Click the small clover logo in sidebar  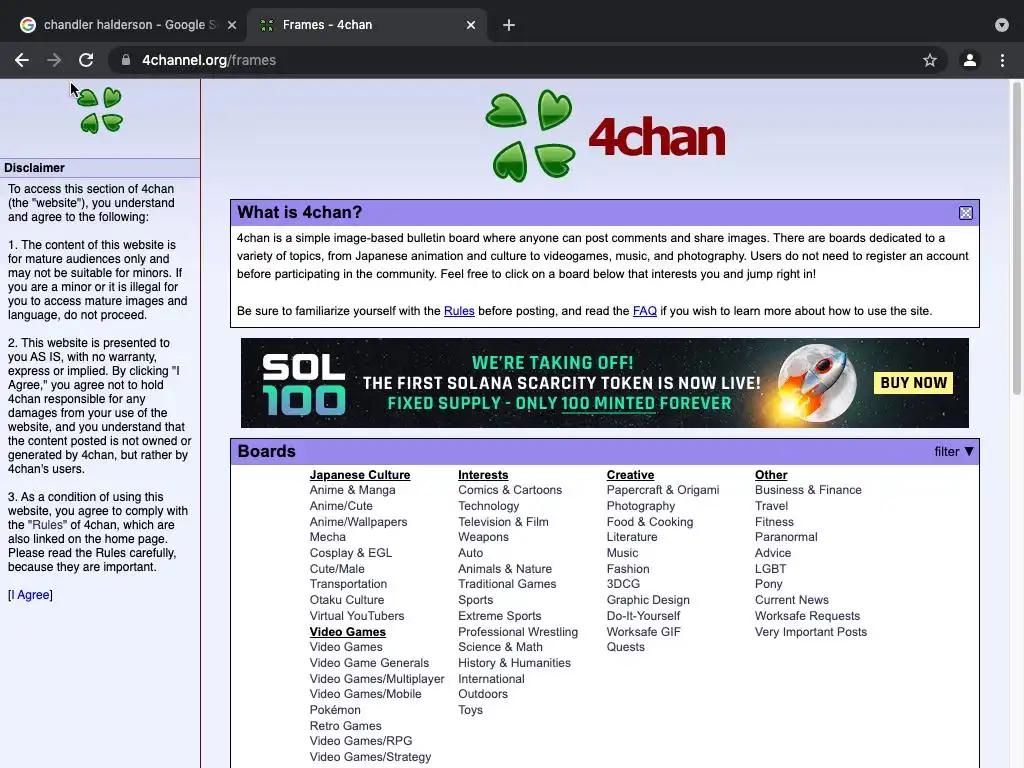click(100, 110)
